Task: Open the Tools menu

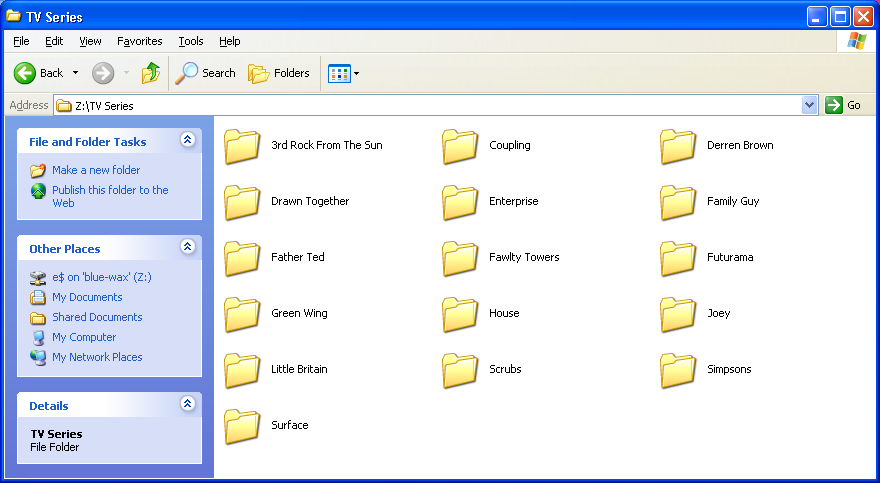Action: coord(191,41)
